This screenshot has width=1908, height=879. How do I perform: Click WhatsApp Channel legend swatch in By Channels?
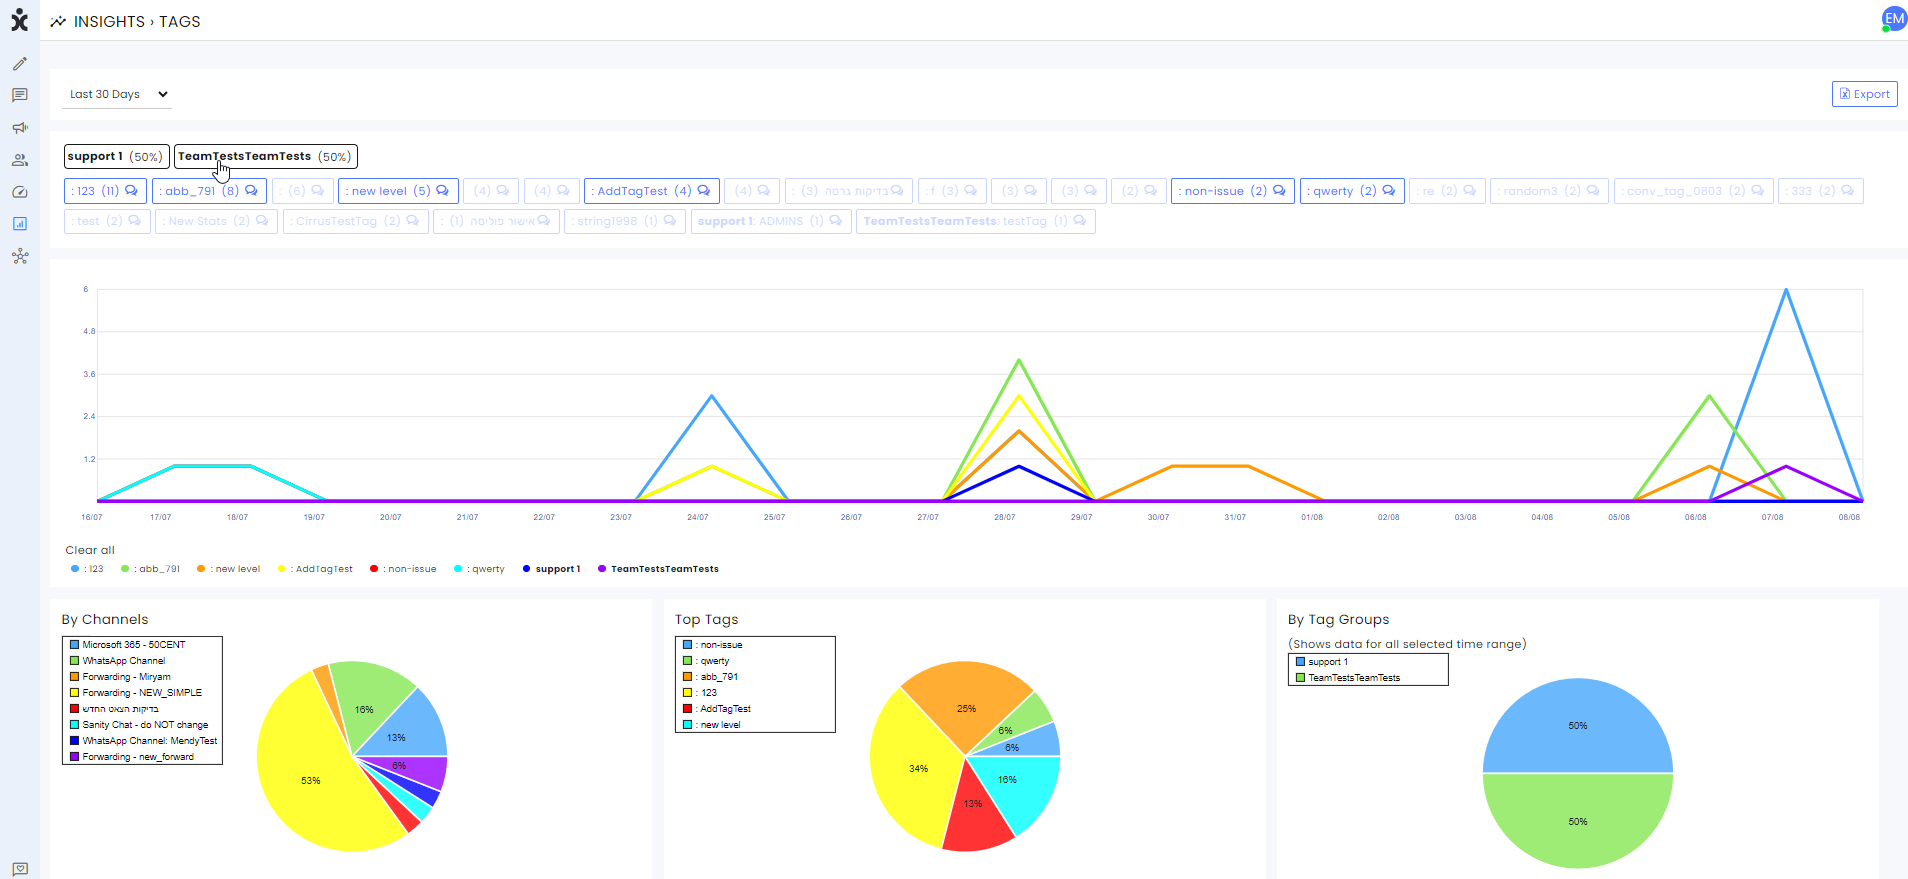tap(74, 661)
